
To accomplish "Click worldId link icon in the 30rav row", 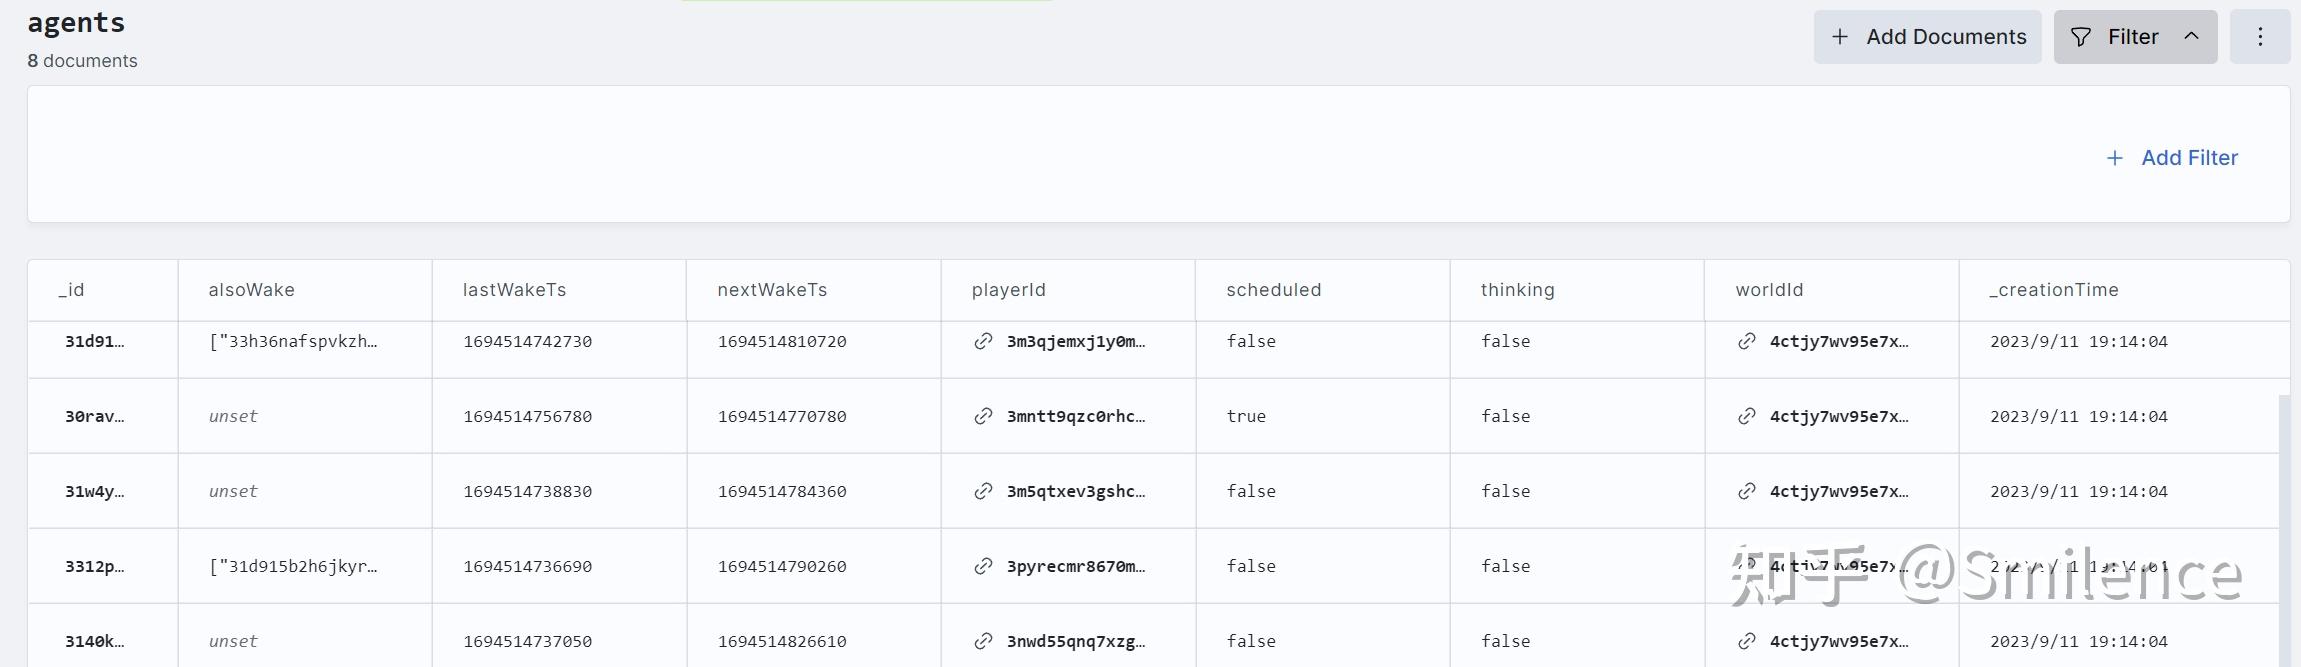I will (x=1747, y=416).
